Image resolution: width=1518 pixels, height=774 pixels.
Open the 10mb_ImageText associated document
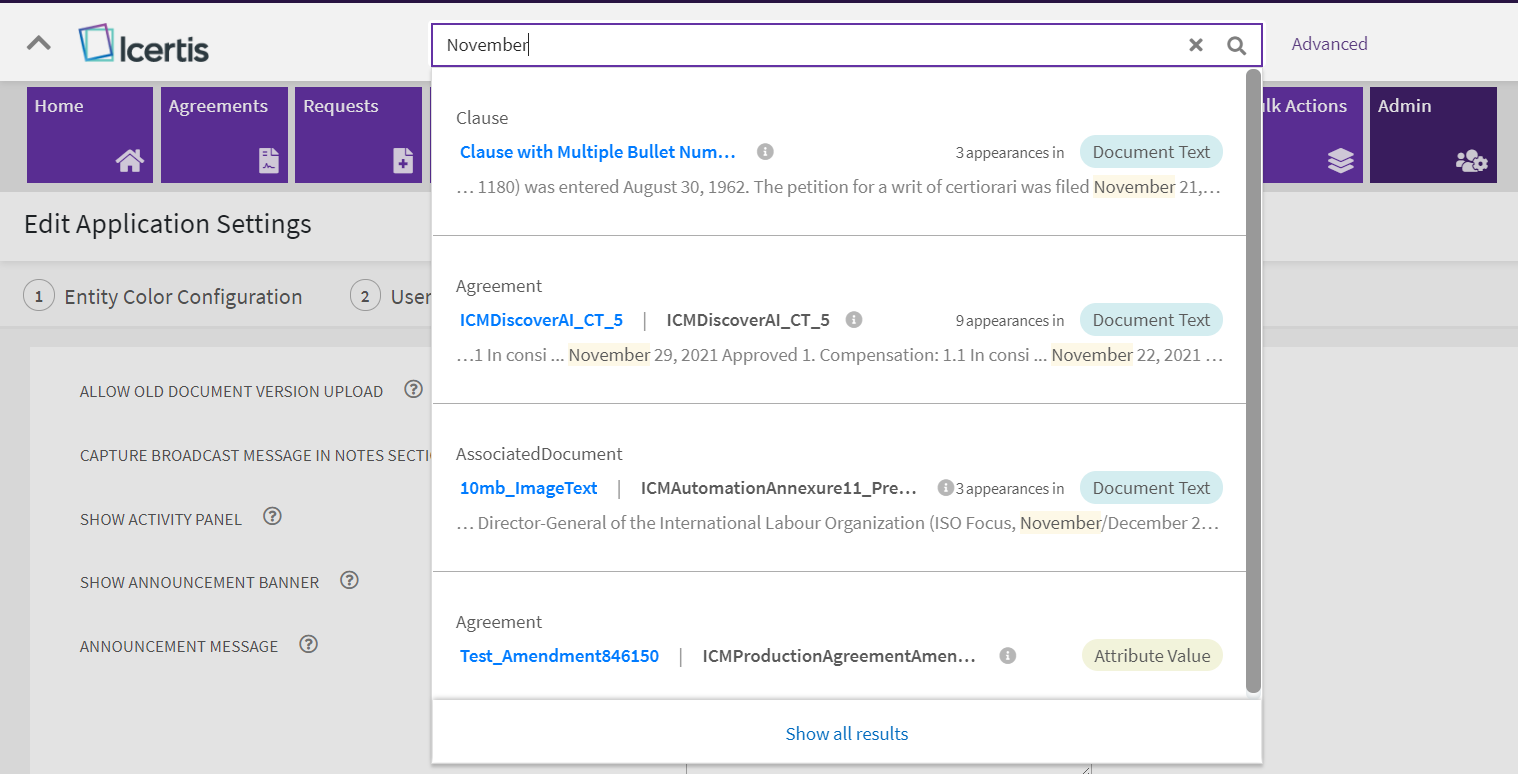(x=528, y=488)
